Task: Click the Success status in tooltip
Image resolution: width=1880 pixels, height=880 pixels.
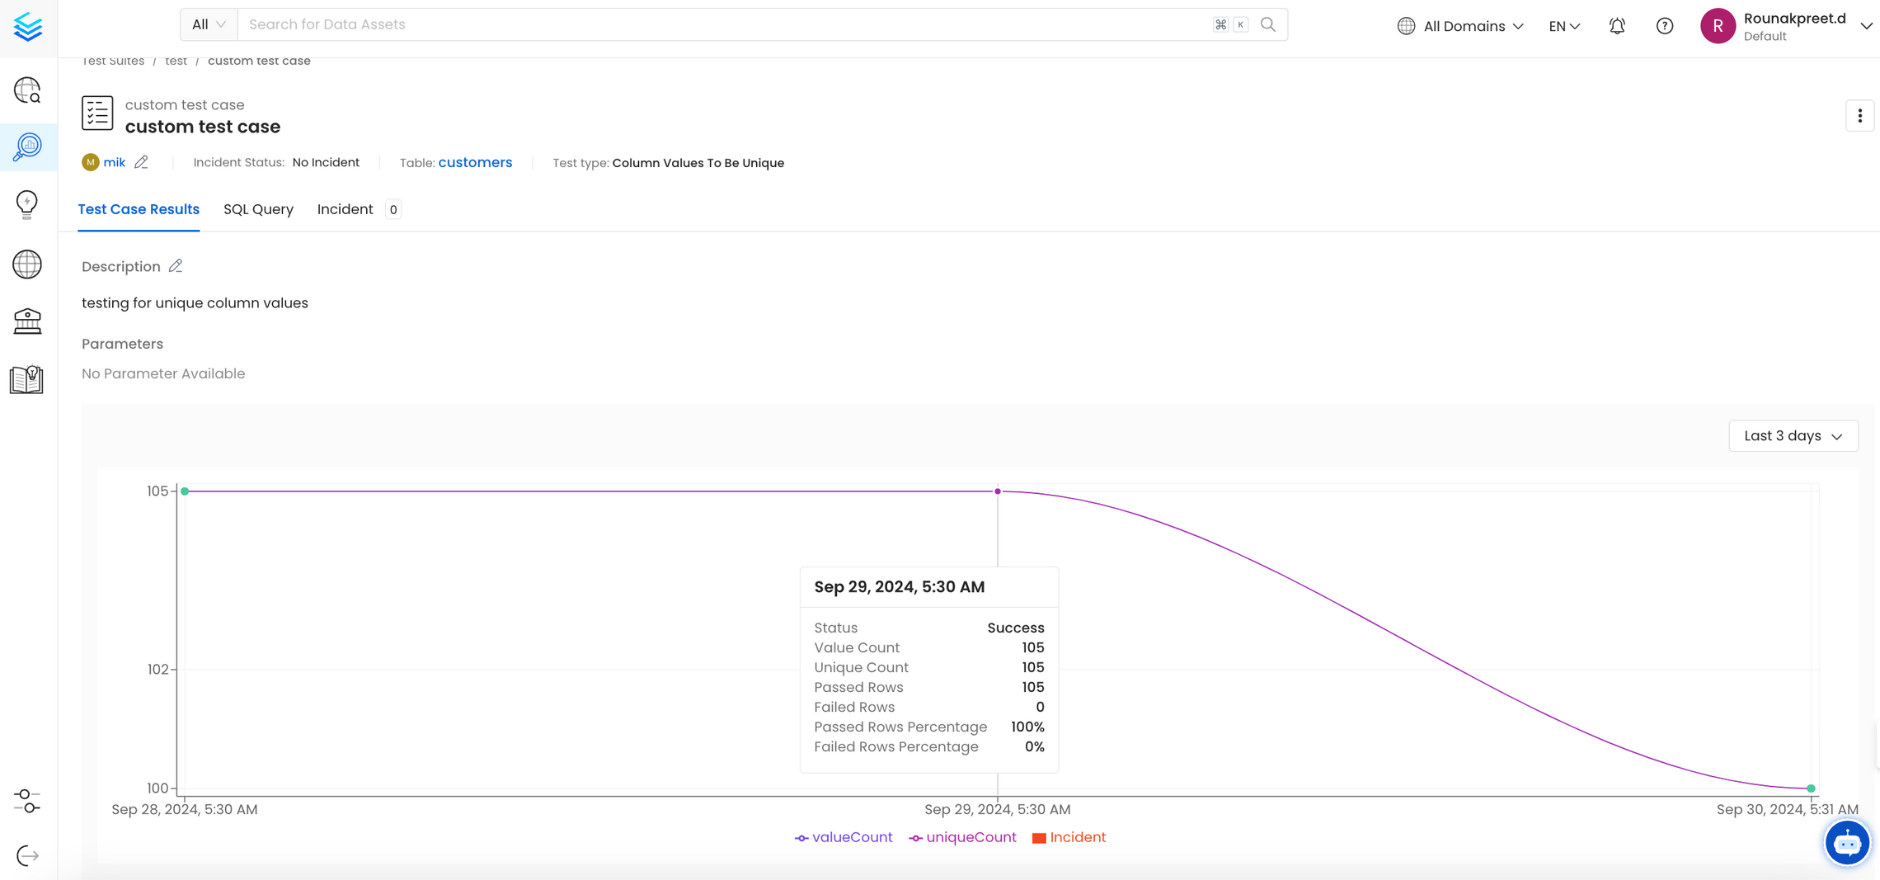Action: pyautogui.click(x=1016, y=628)
